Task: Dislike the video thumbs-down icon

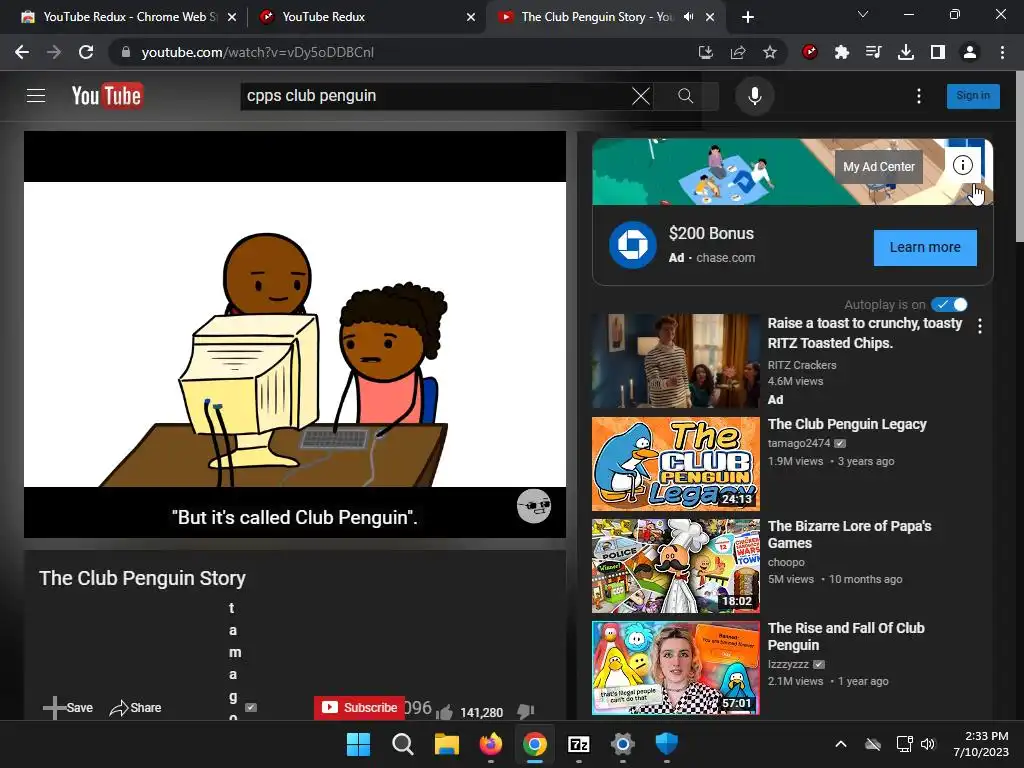Action: (x=526, y=711)
